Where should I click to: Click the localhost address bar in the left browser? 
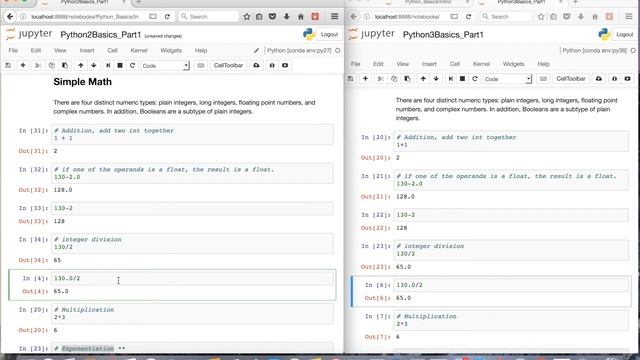point(85,17)
